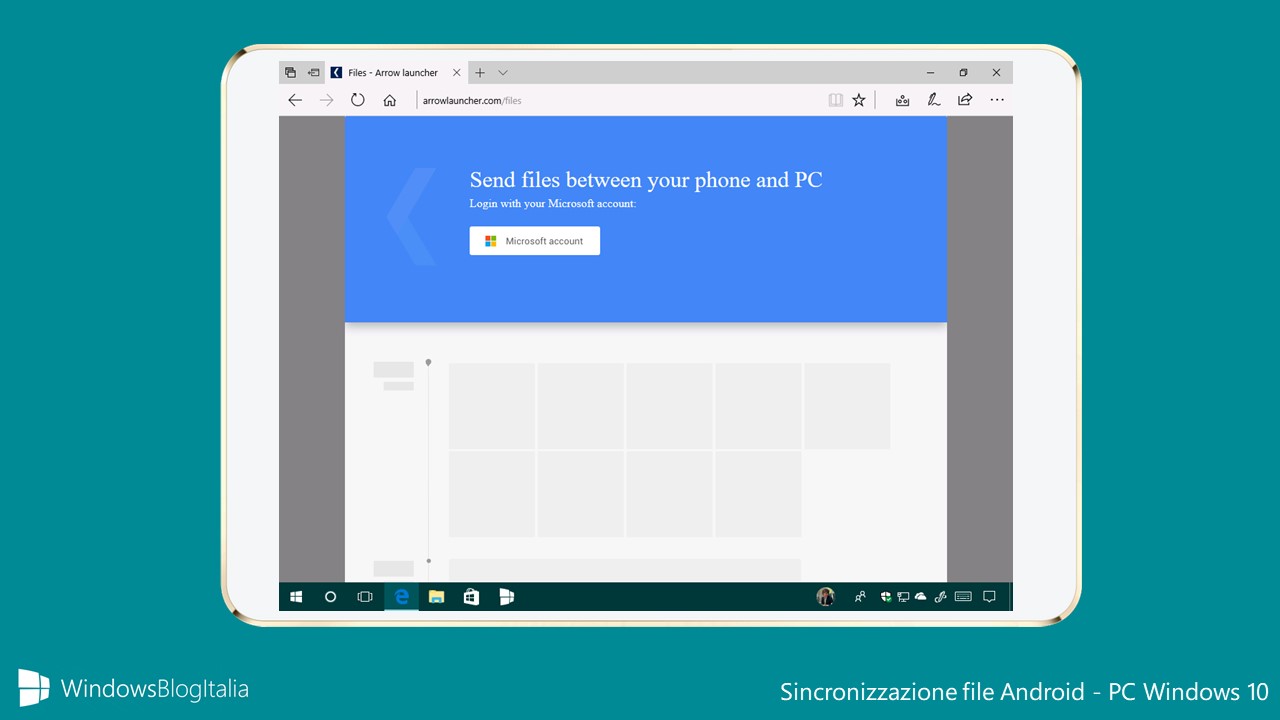Click the browser back arrow
The image size is (1280, 720).
pos(295,100)
